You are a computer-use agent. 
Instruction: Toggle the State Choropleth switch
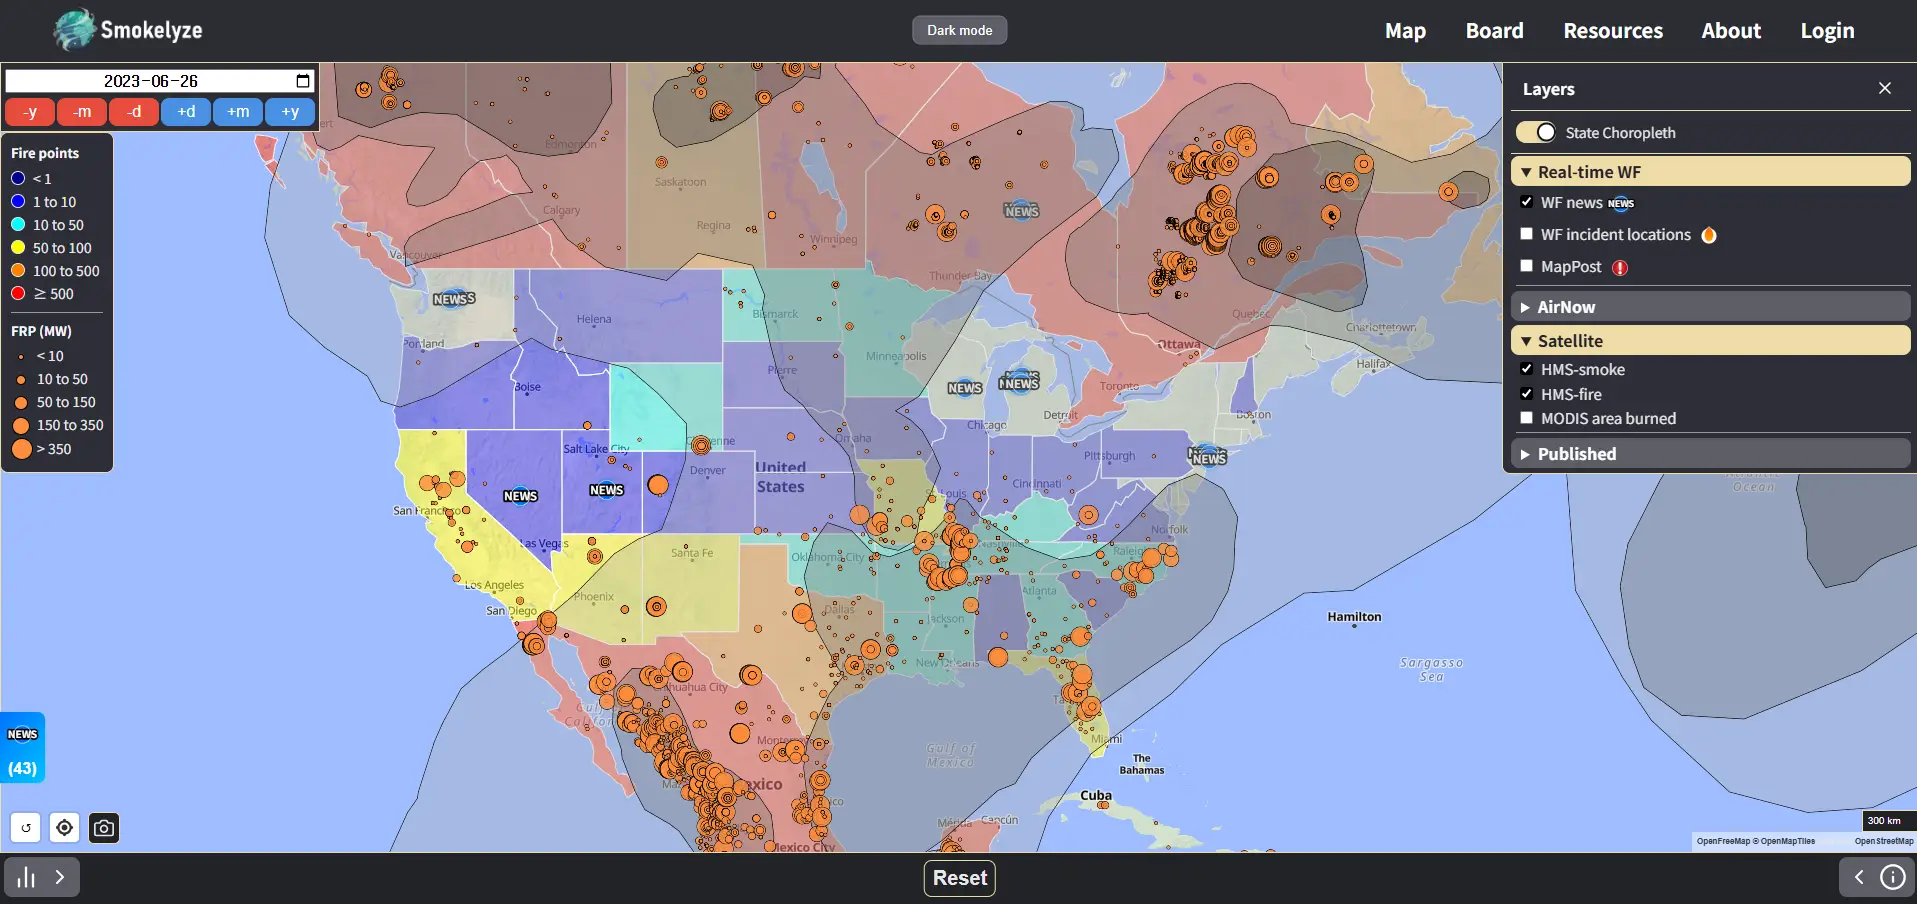tap(1536, 132)
